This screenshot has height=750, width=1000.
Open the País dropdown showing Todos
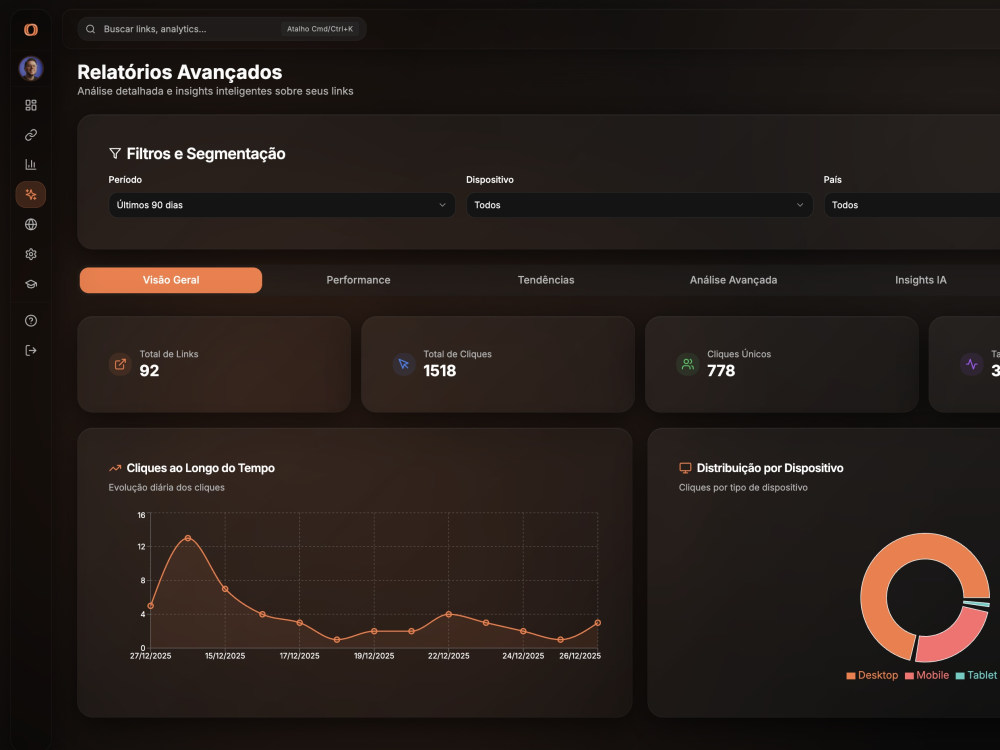click(x=912, y=205)
